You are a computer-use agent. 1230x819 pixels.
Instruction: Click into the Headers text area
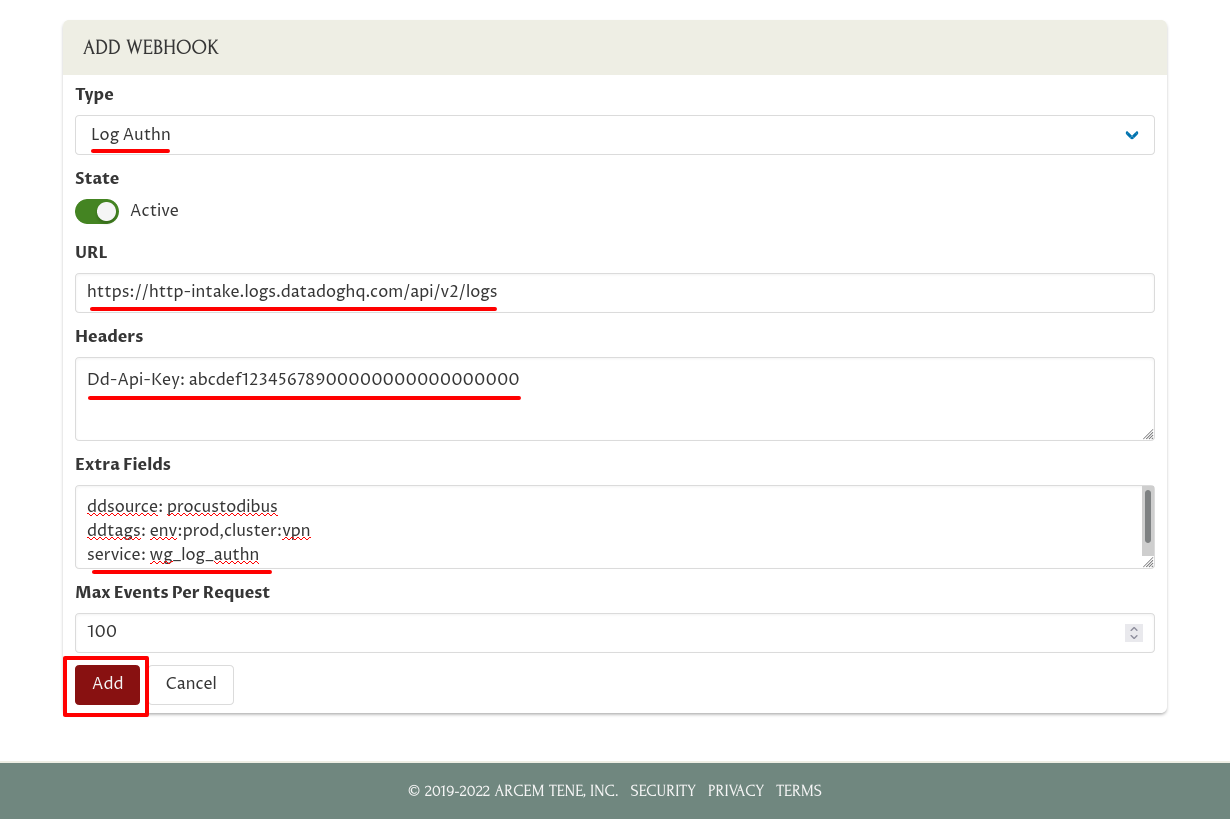[x=614, y=399]
